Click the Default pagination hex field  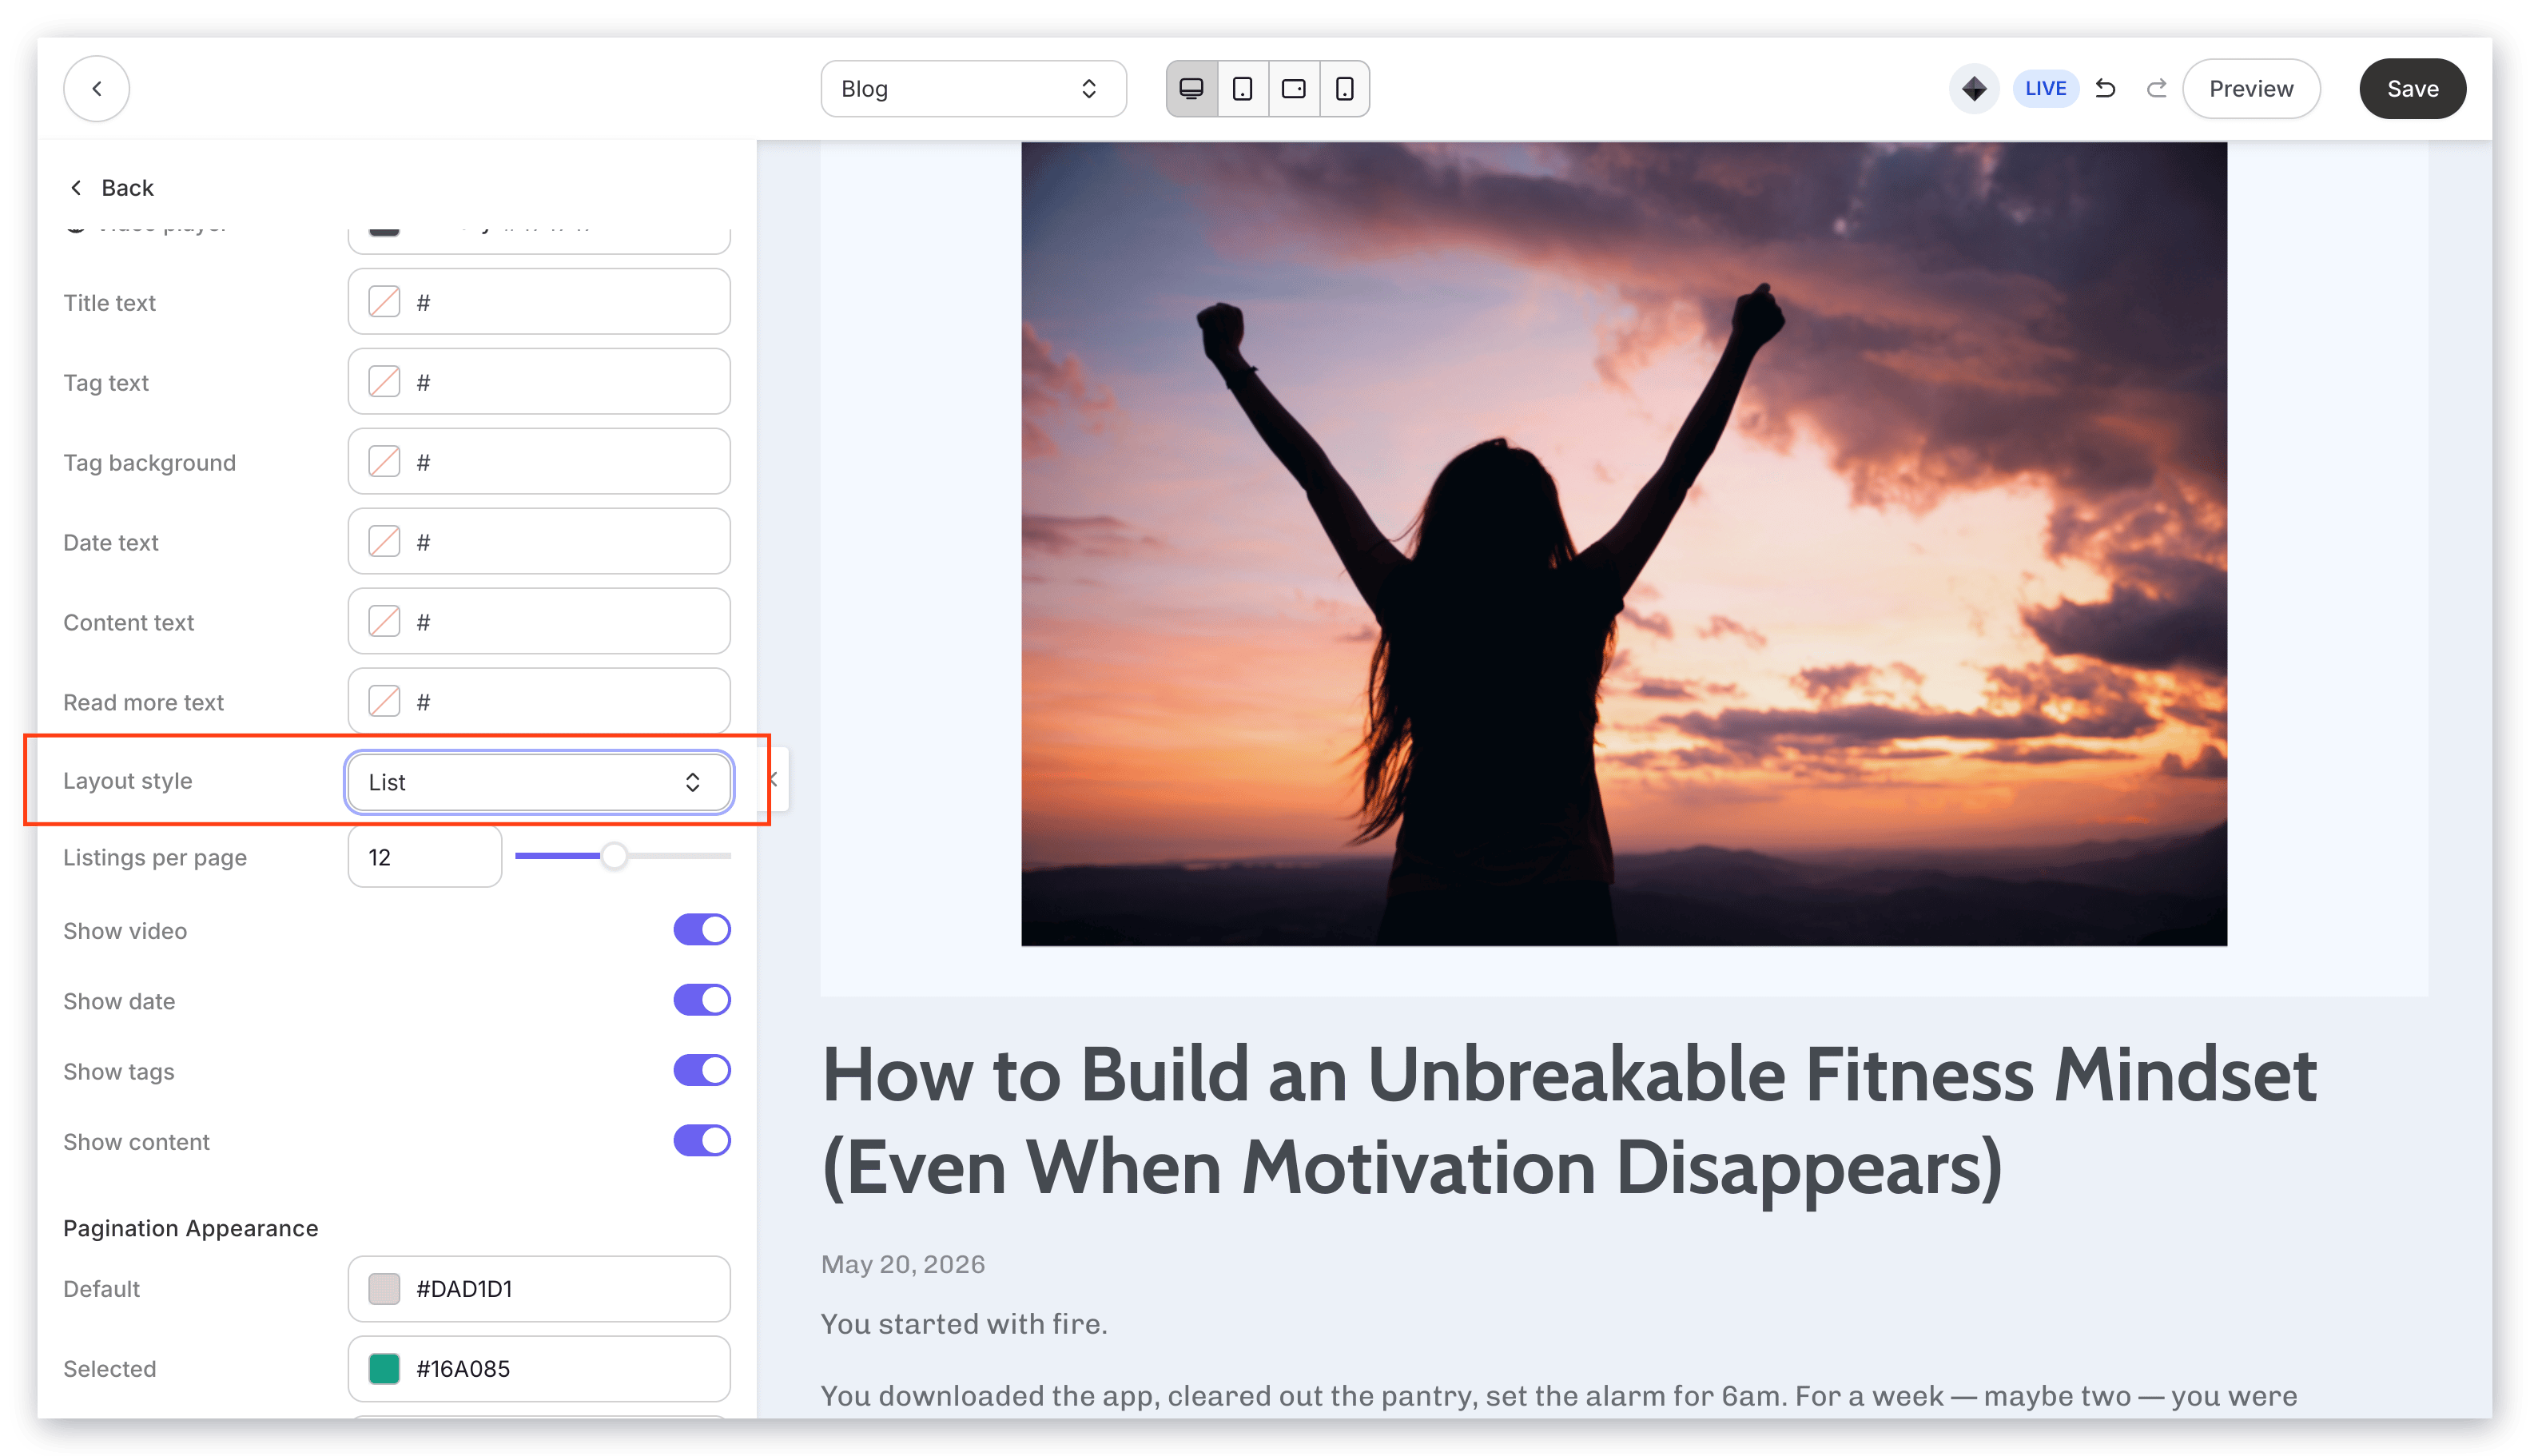pos(538,1289)
